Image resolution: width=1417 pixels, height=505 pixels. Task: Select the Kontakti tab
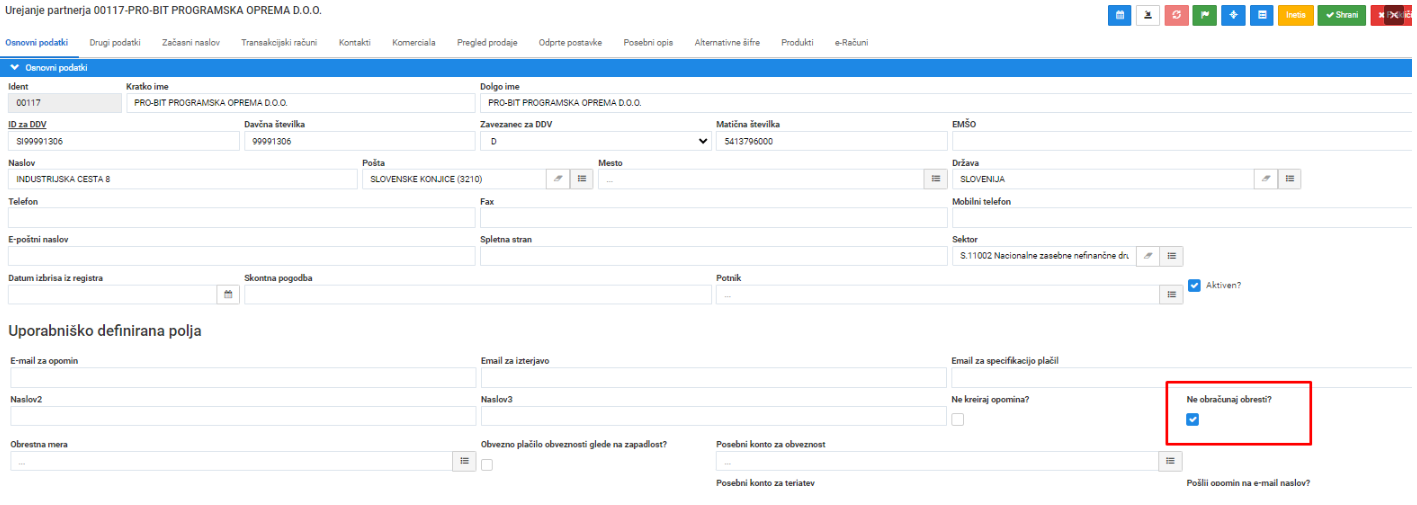(x=355, y=43)
